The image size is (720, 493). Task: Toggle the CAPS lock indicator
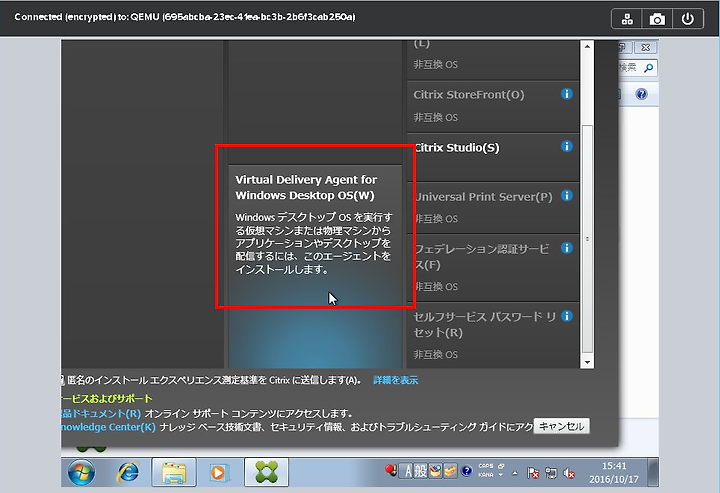tap(485, 466)
